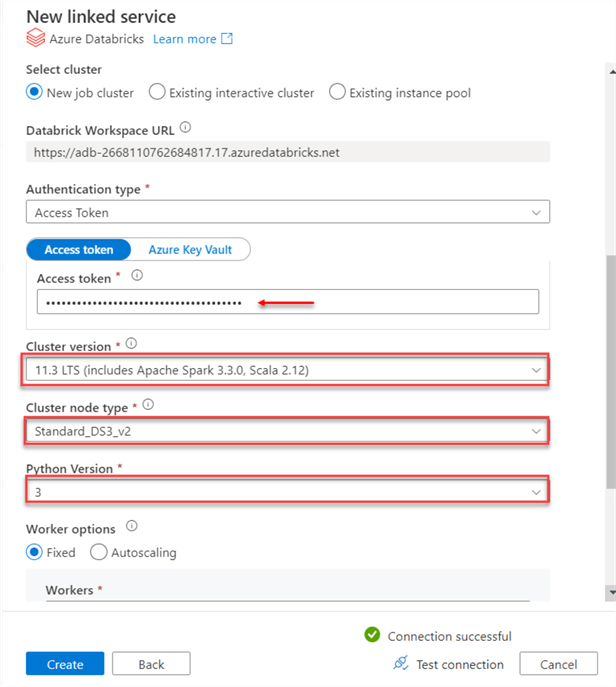Select the Existing interactive cluster option
This screenshot has width=616, height=687.
(156, 93)
